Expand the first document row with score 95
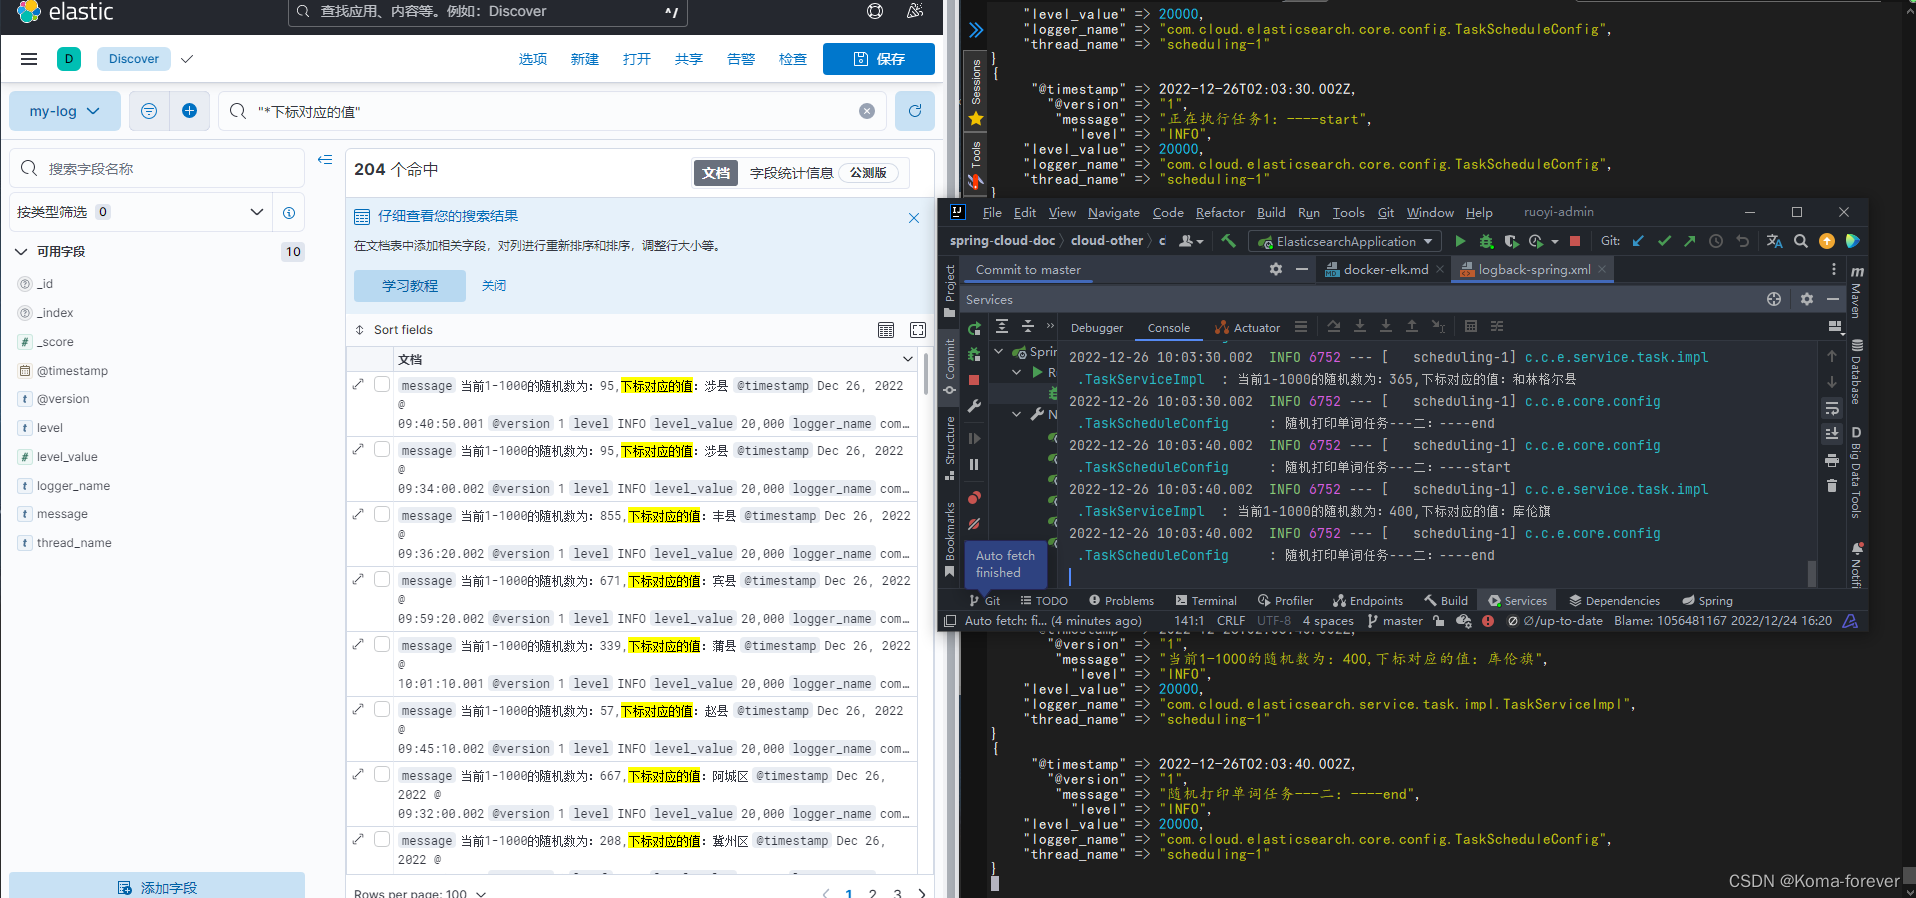 click(x=358, y=384)
